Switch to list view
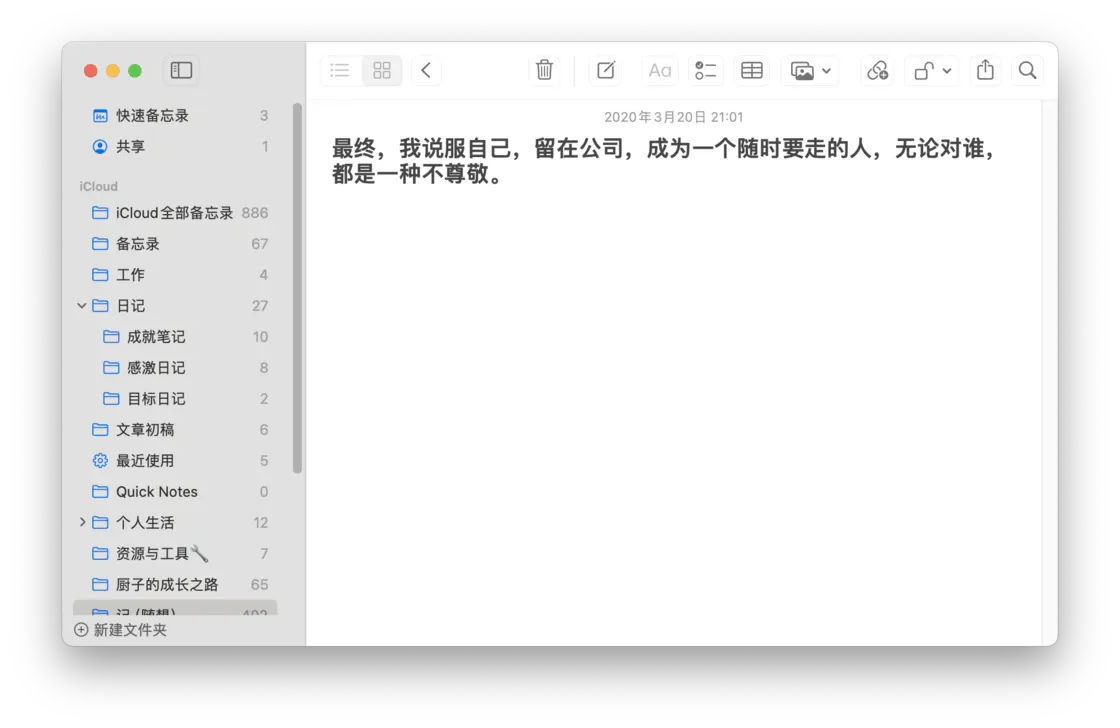Viewport: 1120px width, 728px height. coord(339,70)
